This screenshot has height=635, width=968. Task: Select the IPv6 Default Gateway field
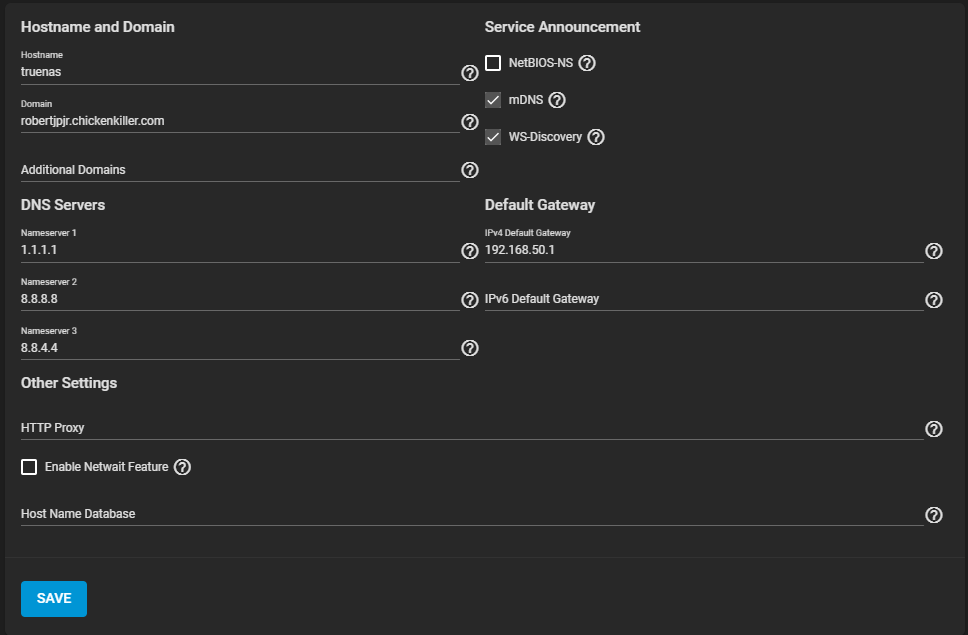(x=702, y=299)
